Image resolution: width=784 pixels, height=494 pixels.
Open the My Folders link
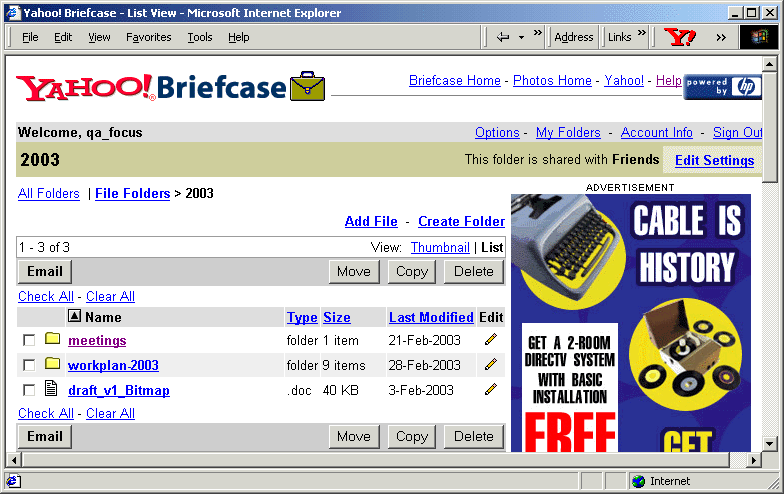click(568, 132)
